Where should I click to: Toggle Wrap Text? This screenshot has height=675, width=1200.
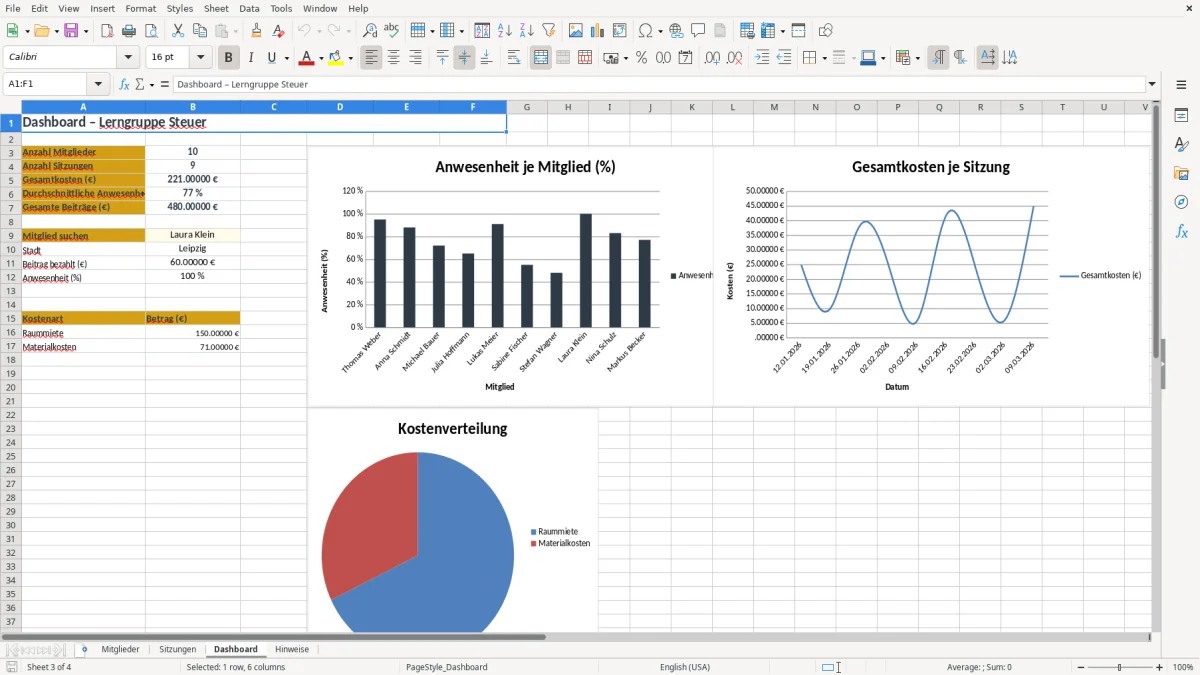pos(514,58)
